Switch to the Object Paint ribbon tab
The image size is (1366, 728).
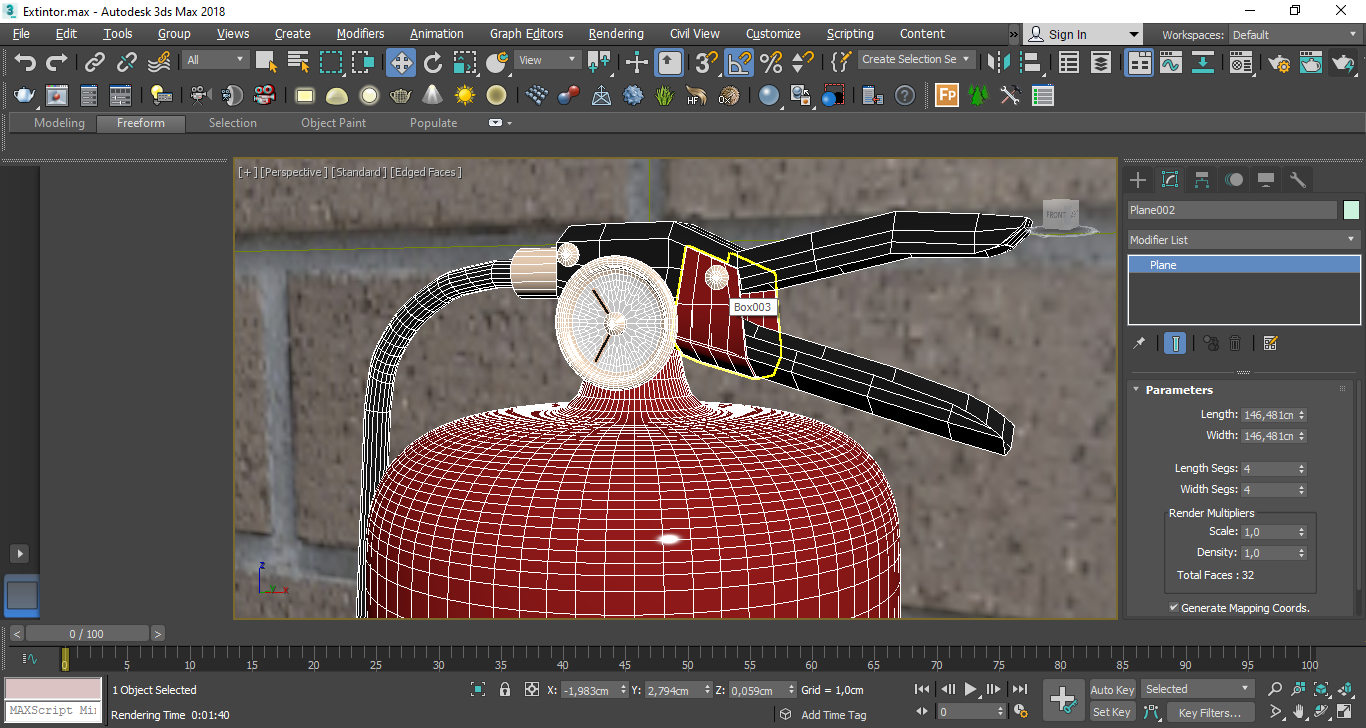coord(333,123)
